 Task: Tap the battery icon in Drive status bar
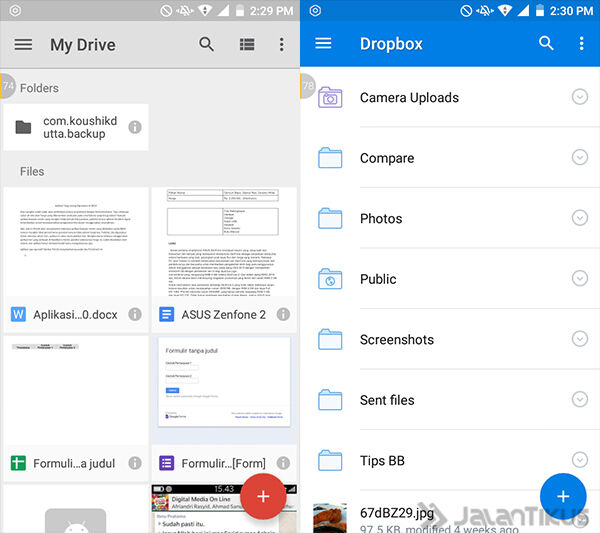tap(240, 10)
